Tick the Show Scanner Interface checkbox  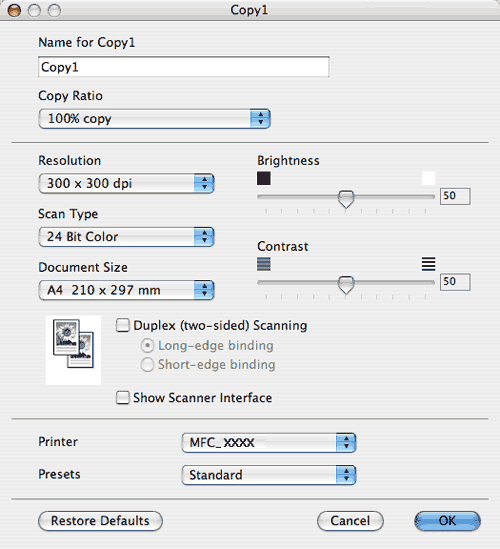click(123, 398)
